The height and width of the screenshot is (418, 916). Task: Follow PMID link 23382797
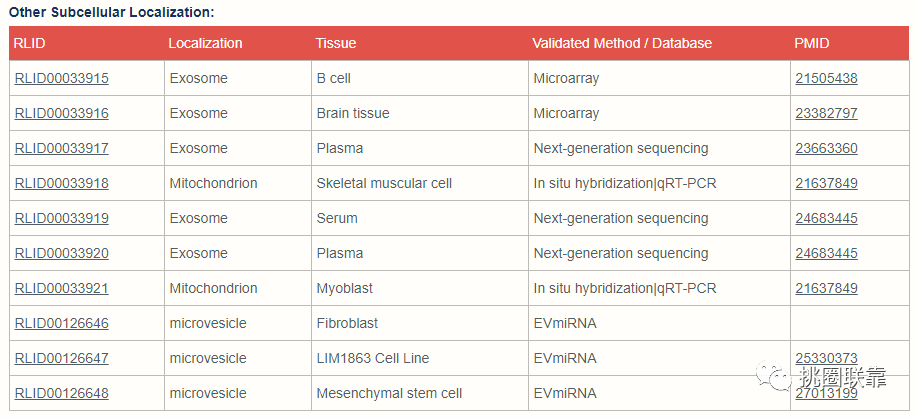(x=826, y=113)
